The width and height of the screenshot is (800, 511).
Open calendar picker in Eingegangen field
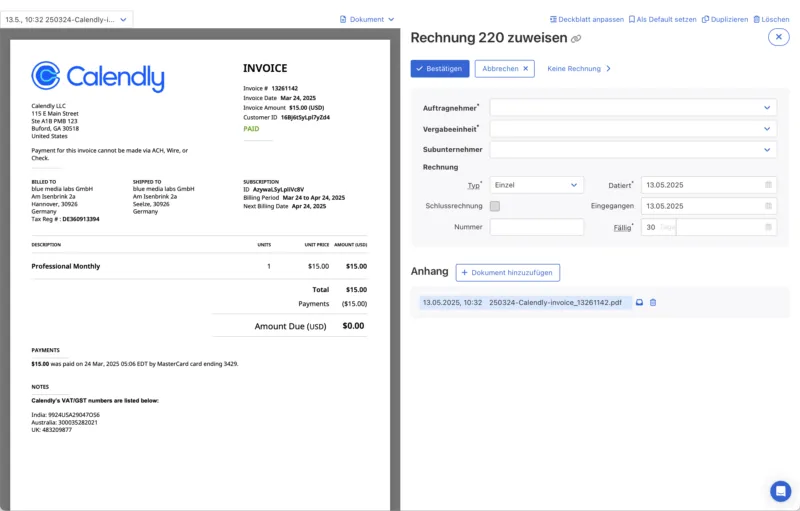pos(768,206)
